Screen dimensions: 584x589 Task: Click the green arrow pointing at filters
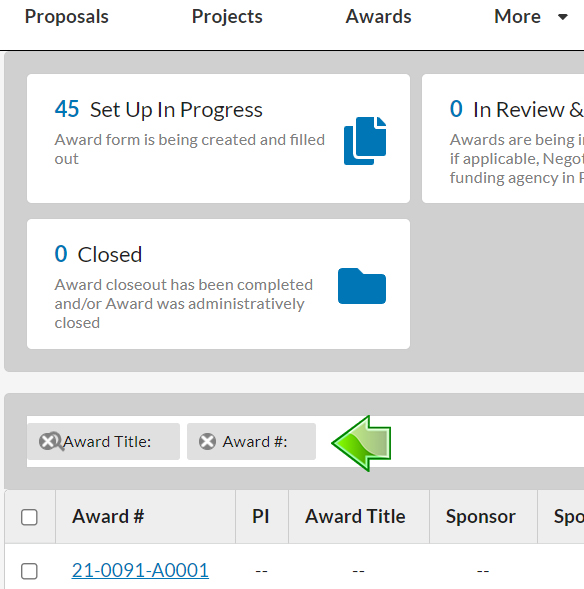coord(361,443)
